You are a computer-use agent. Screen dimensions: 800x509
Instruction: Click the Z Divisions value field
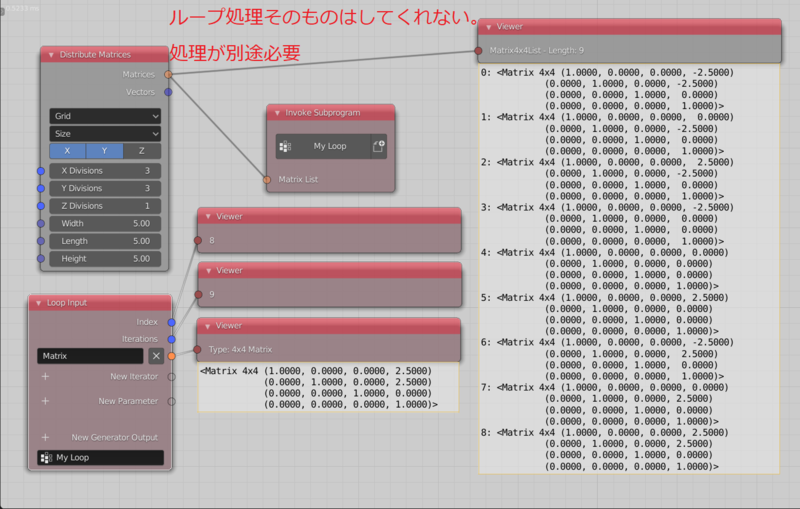click(105, 206)
